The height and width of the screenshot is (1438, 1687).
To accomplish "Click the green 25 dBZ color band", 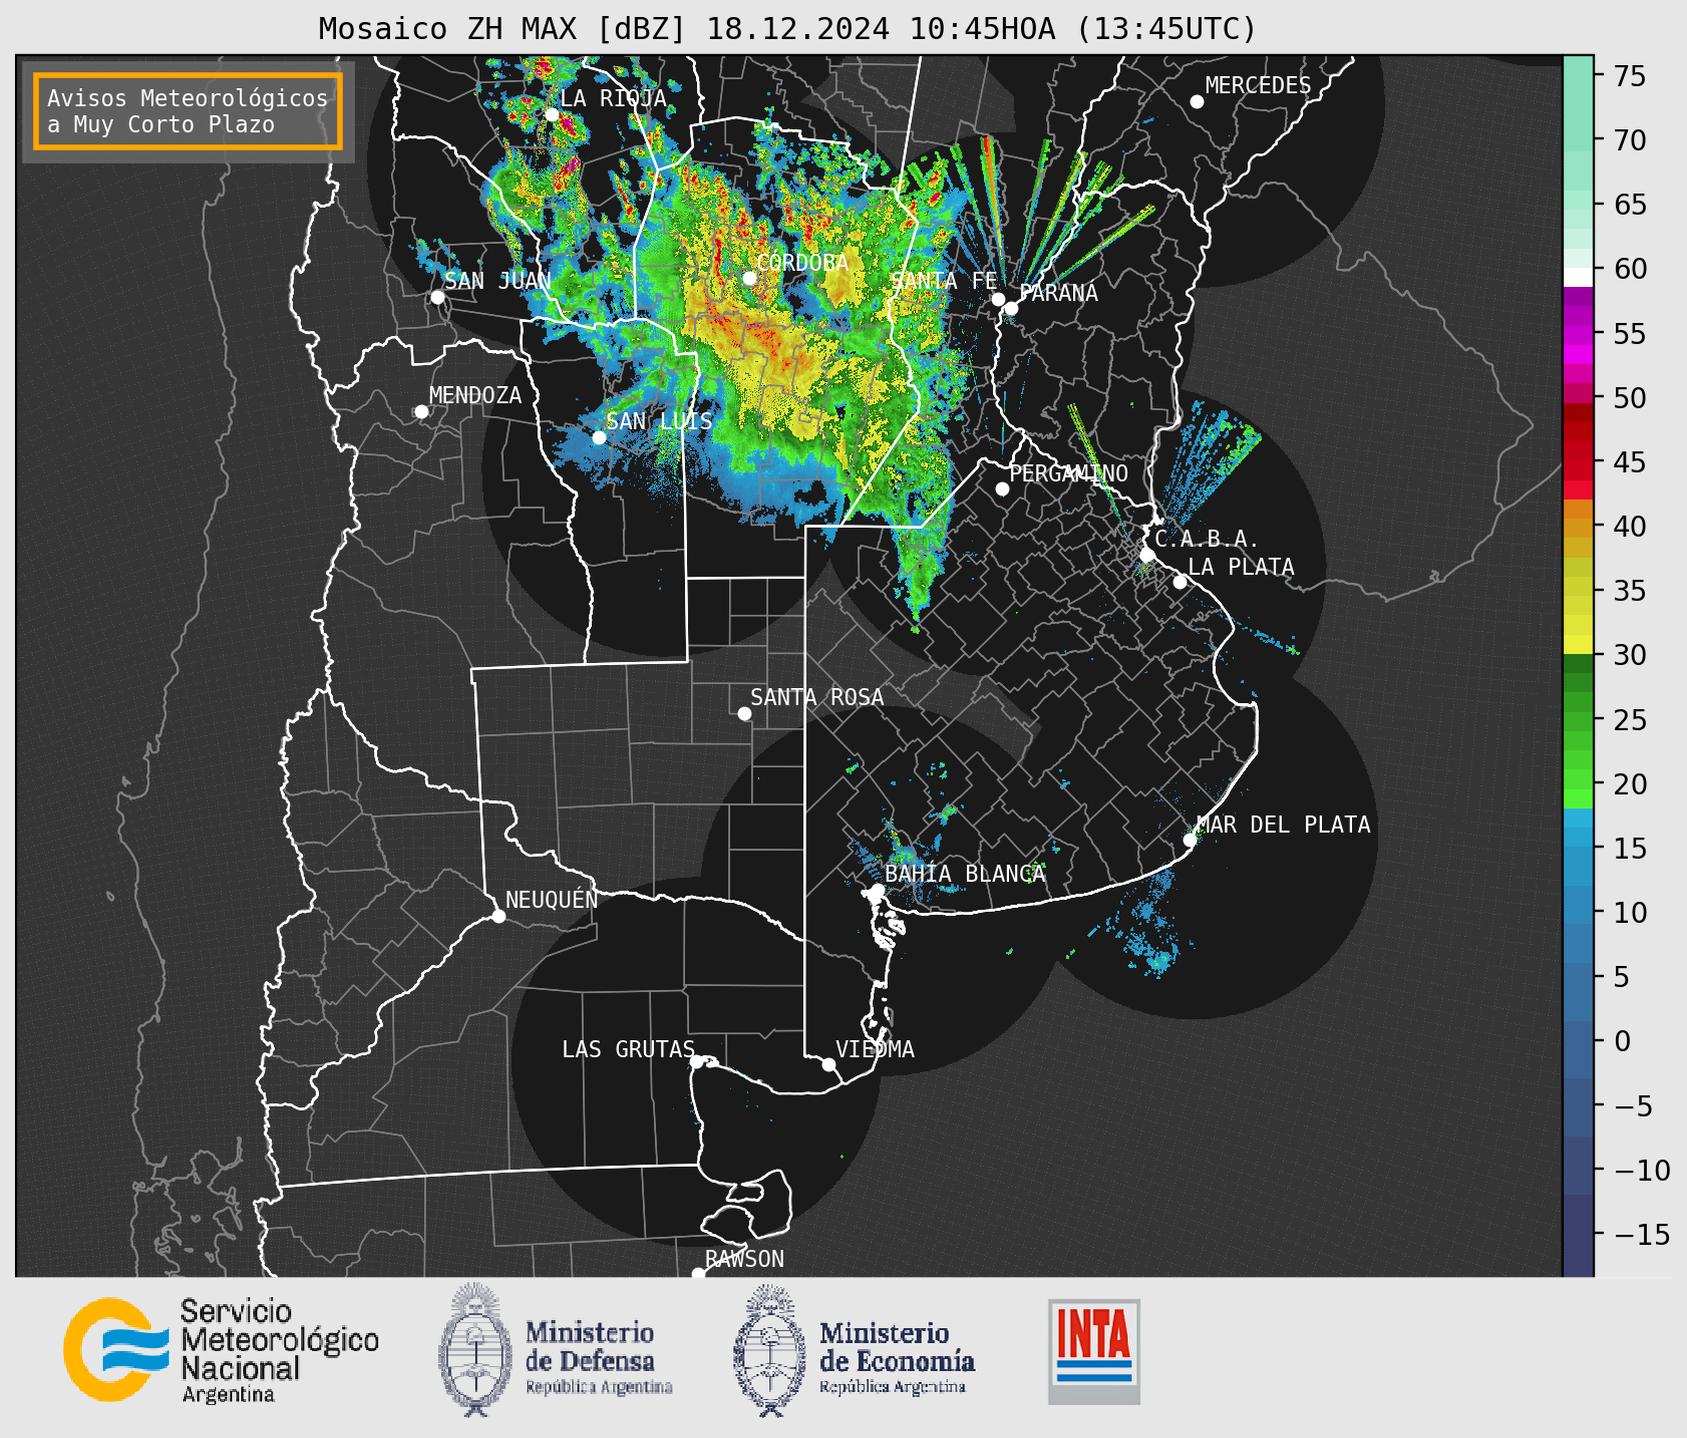I will pos(1578,720).
